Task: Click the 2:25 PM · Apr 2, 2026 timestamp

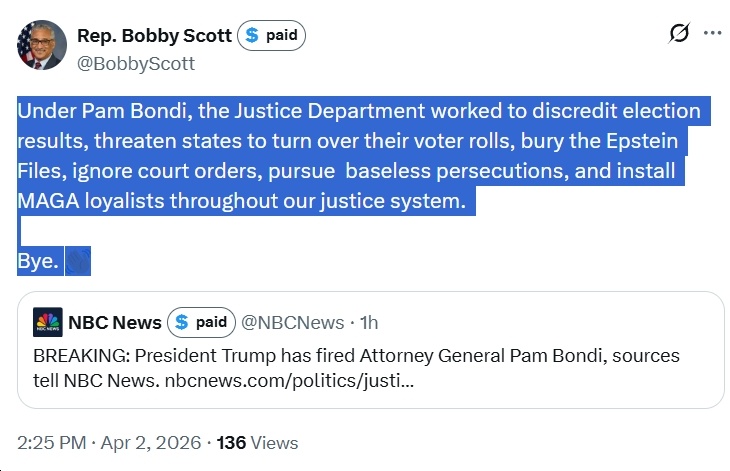Action: 107,442
